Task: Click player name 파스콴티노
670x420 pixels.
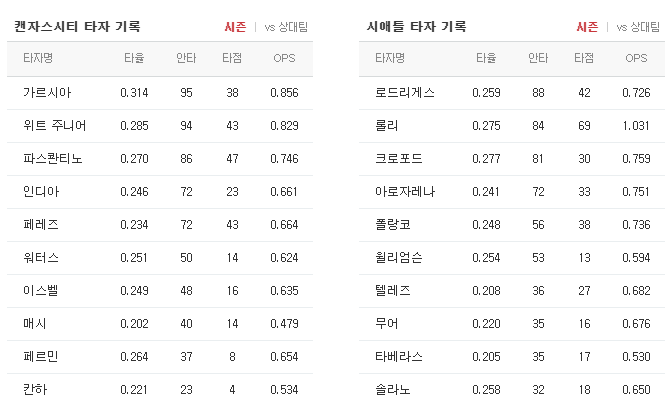Action: coord(53,159)
